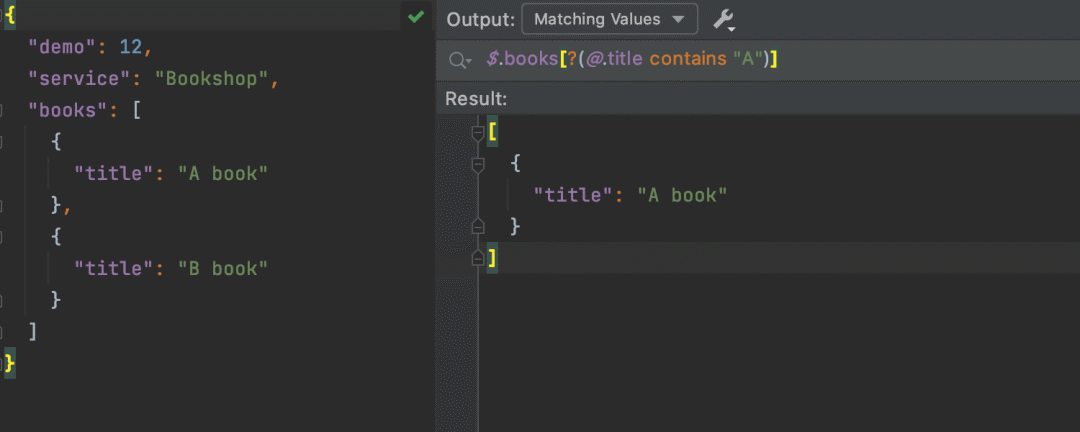Collapse the result array at opening bracket

[x=478, y=132]
